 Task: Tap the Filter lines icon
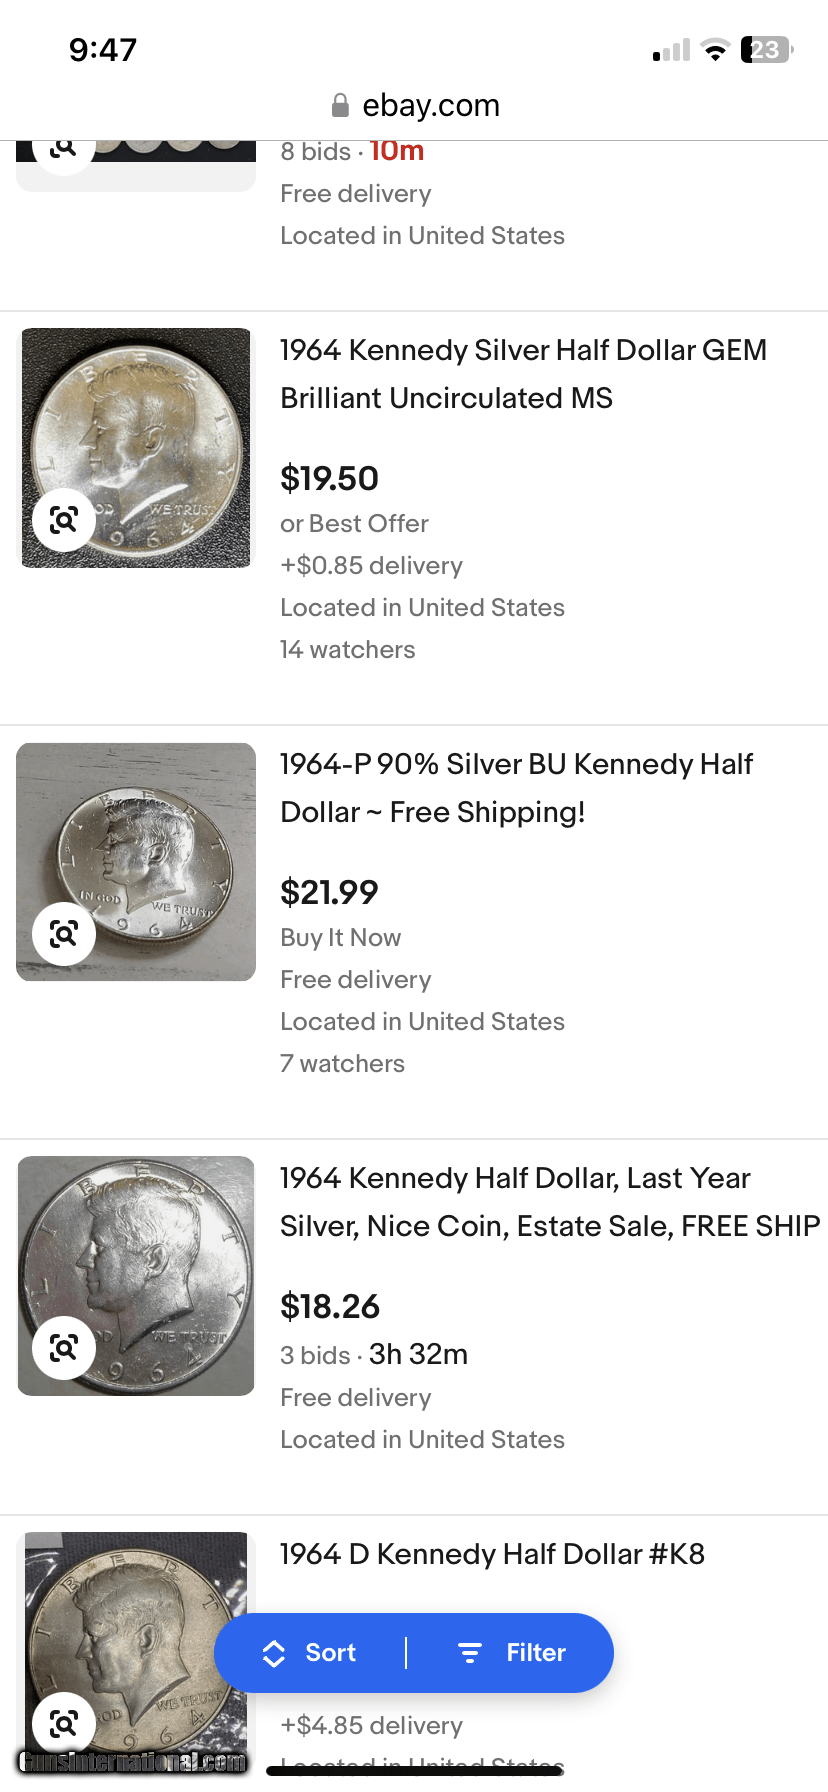coord(469,1653)
